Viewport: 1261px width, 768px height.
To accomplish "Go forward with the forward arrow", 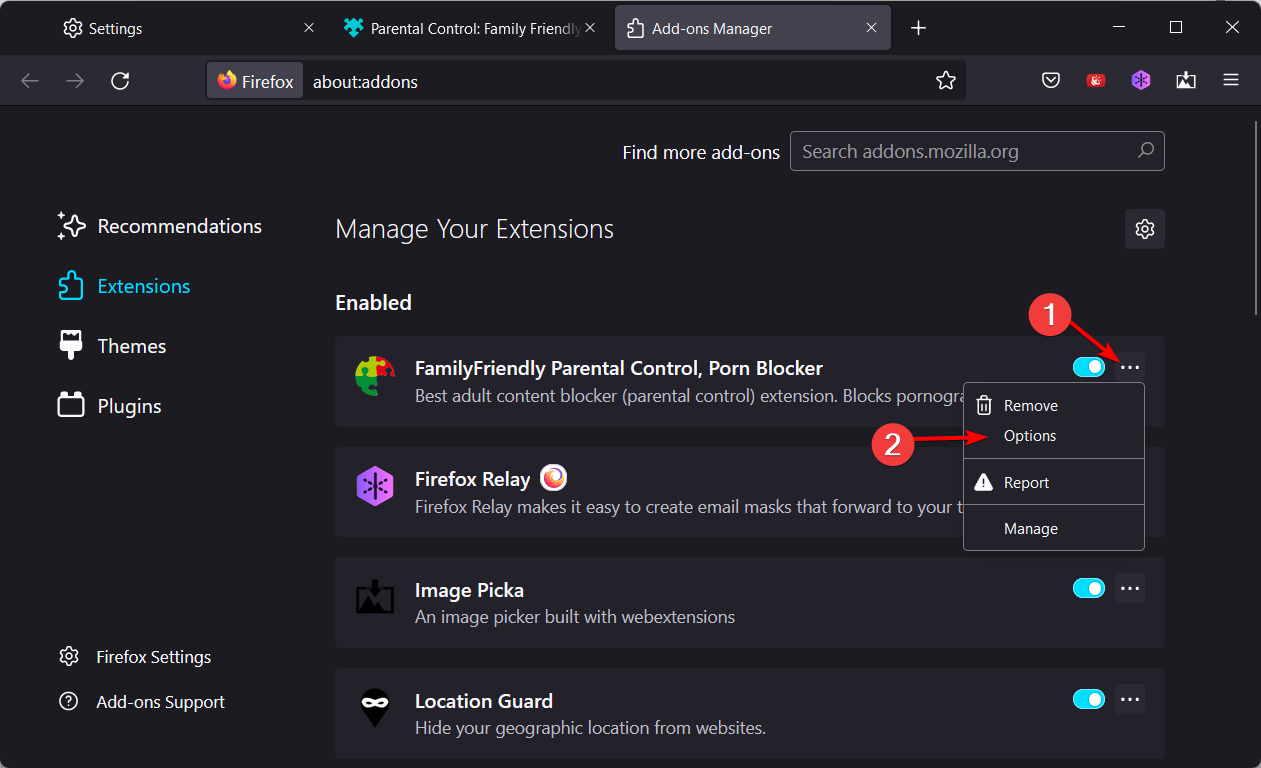I will (x=75, y=81).
